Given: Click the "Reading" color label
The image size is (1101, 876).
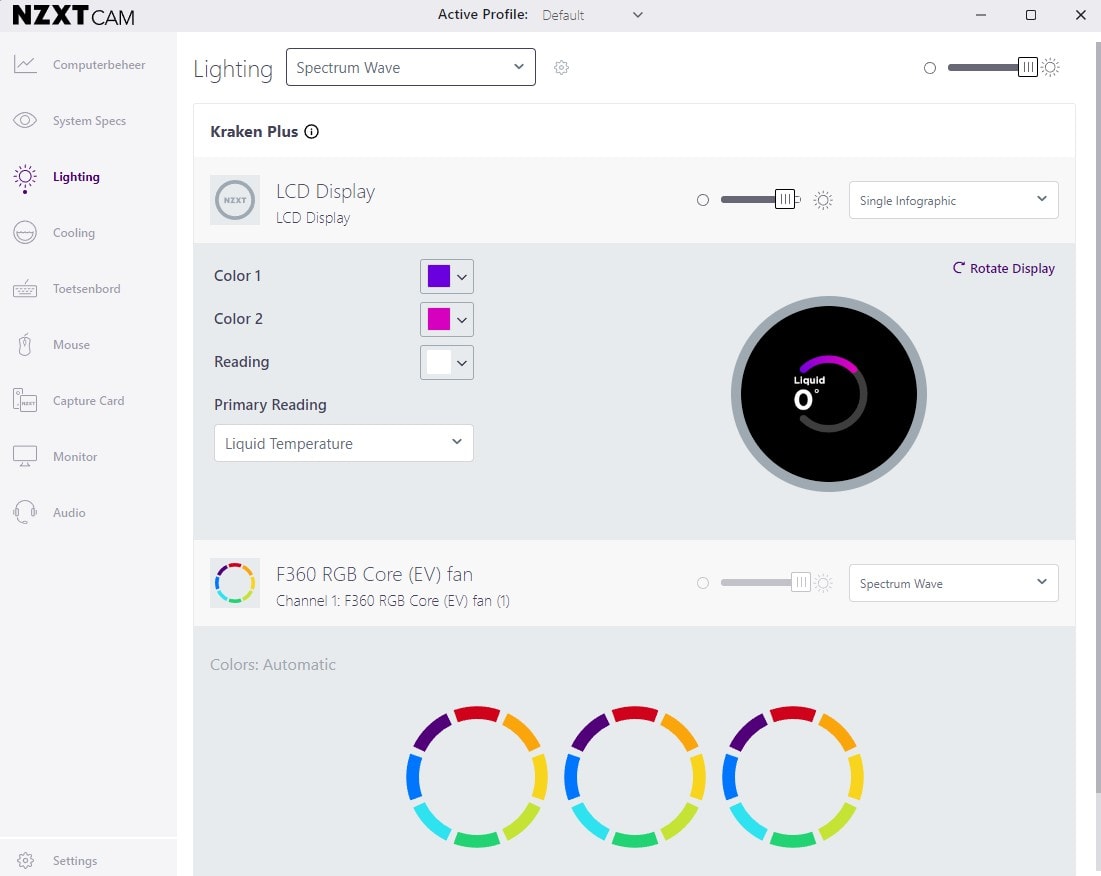Looking at the screenshot, I should [x=242, y=362].
